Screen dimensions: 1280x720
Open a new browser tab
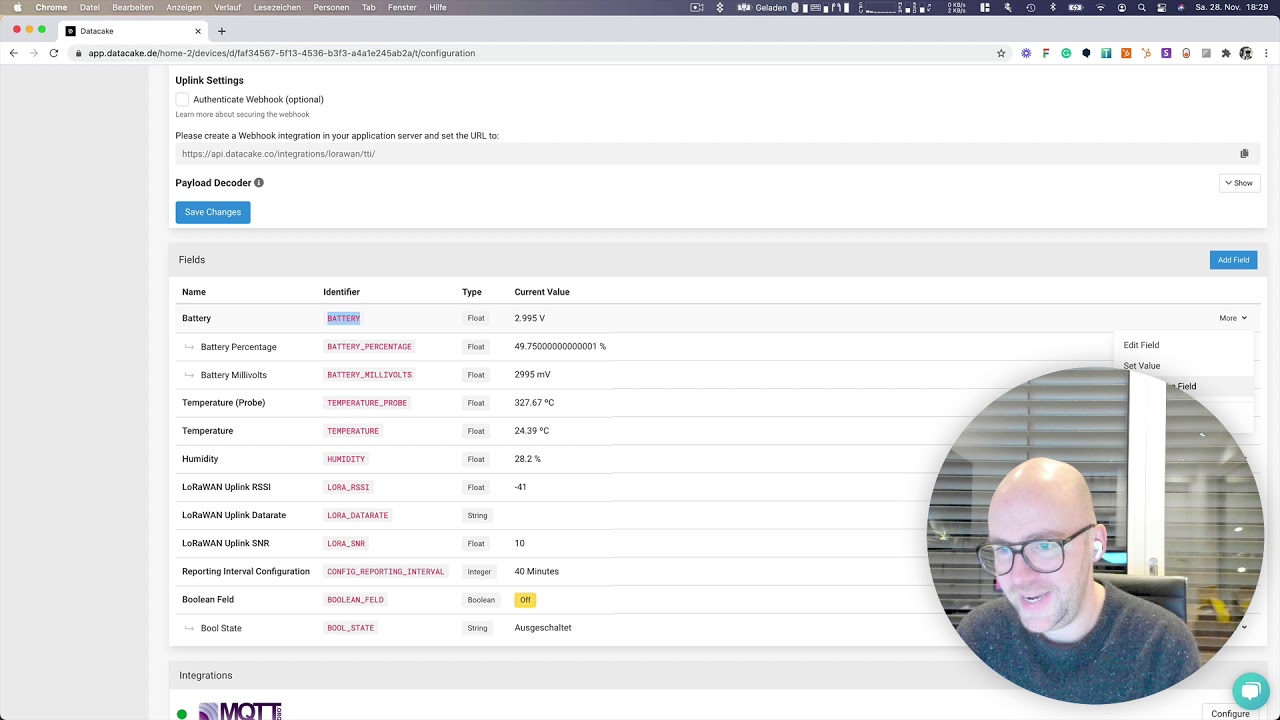222,31
